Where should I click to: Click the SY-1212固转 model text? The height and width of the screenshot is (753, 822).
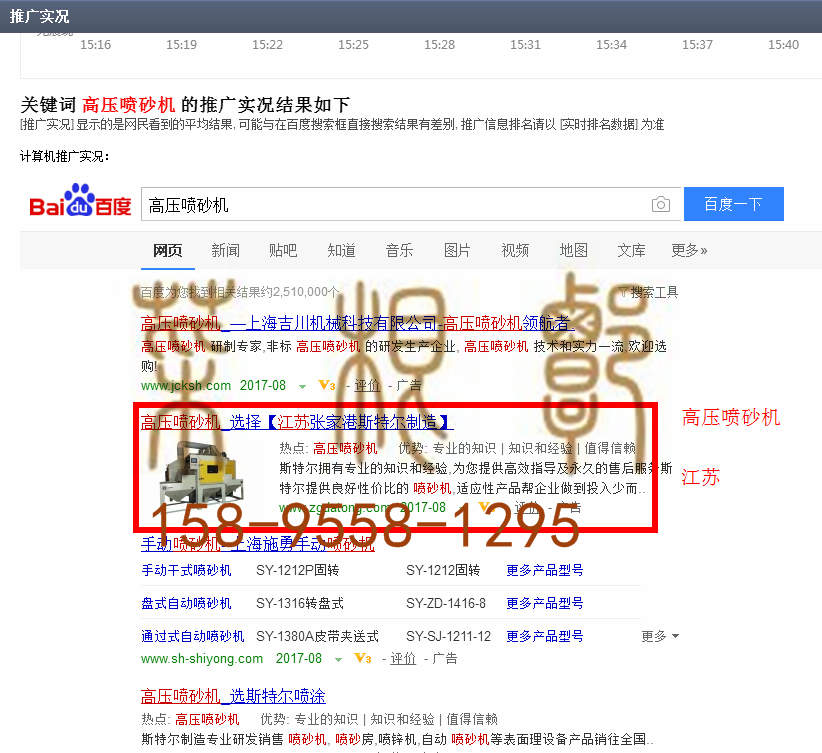[x=443, y=570]
